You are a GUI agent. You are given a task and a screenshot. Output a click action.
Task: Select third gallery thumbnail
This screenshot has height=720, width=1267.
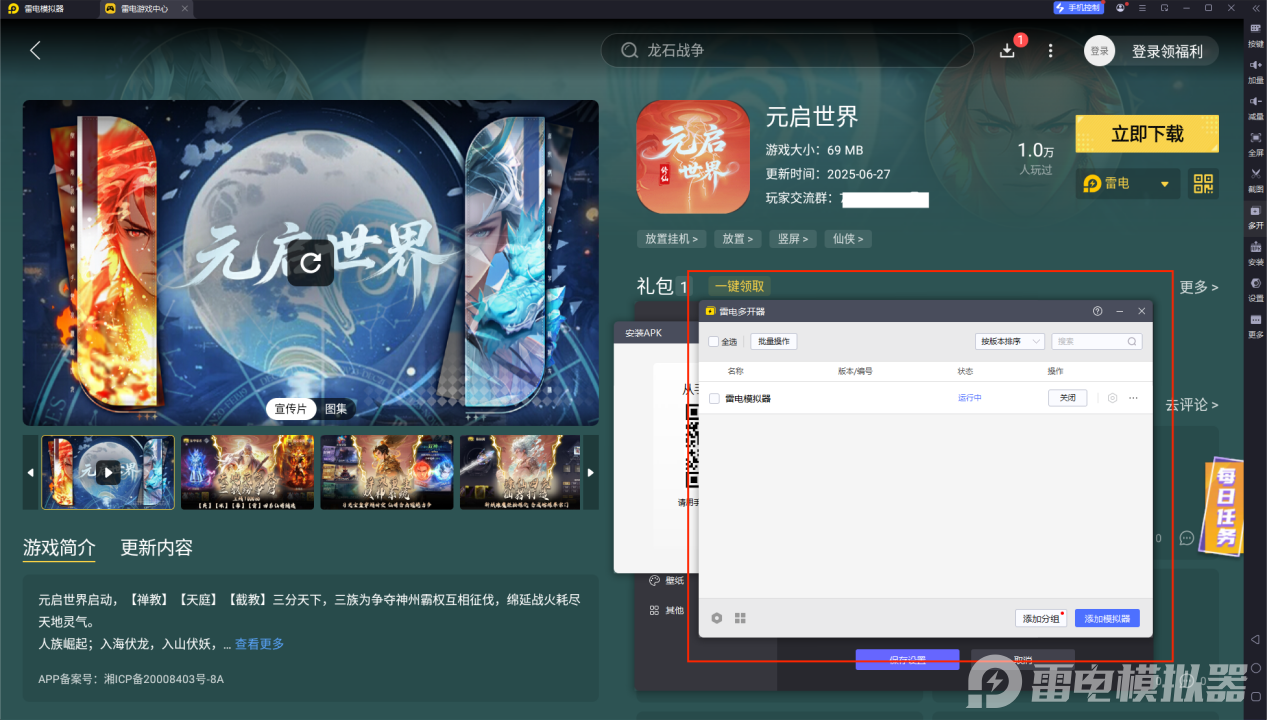(387, 472)
